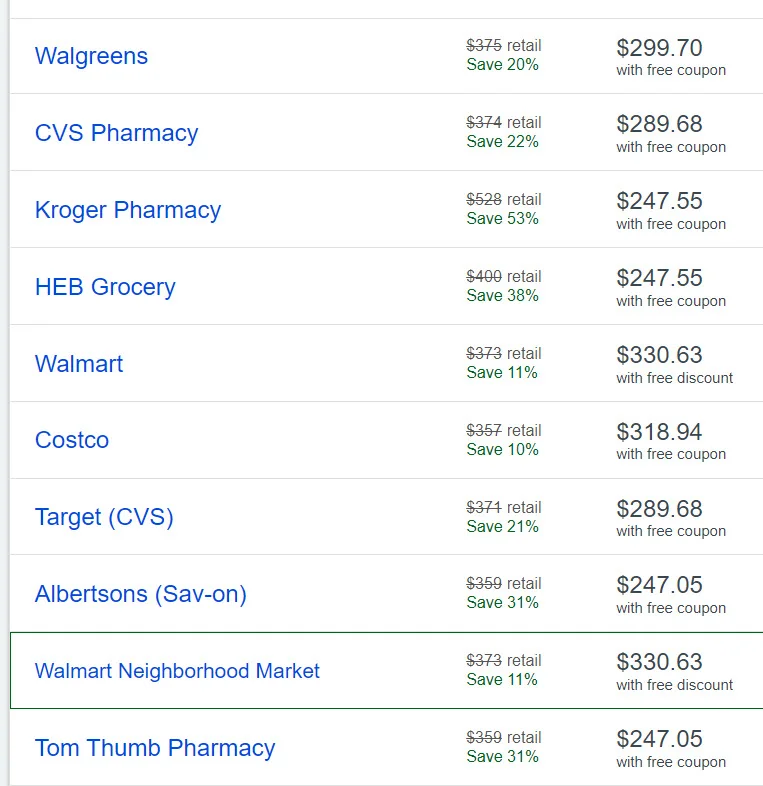Screen dimensions: 763x786
Task: Select Kroger Pharmacy from the list
Action: [x=127, y=210]
